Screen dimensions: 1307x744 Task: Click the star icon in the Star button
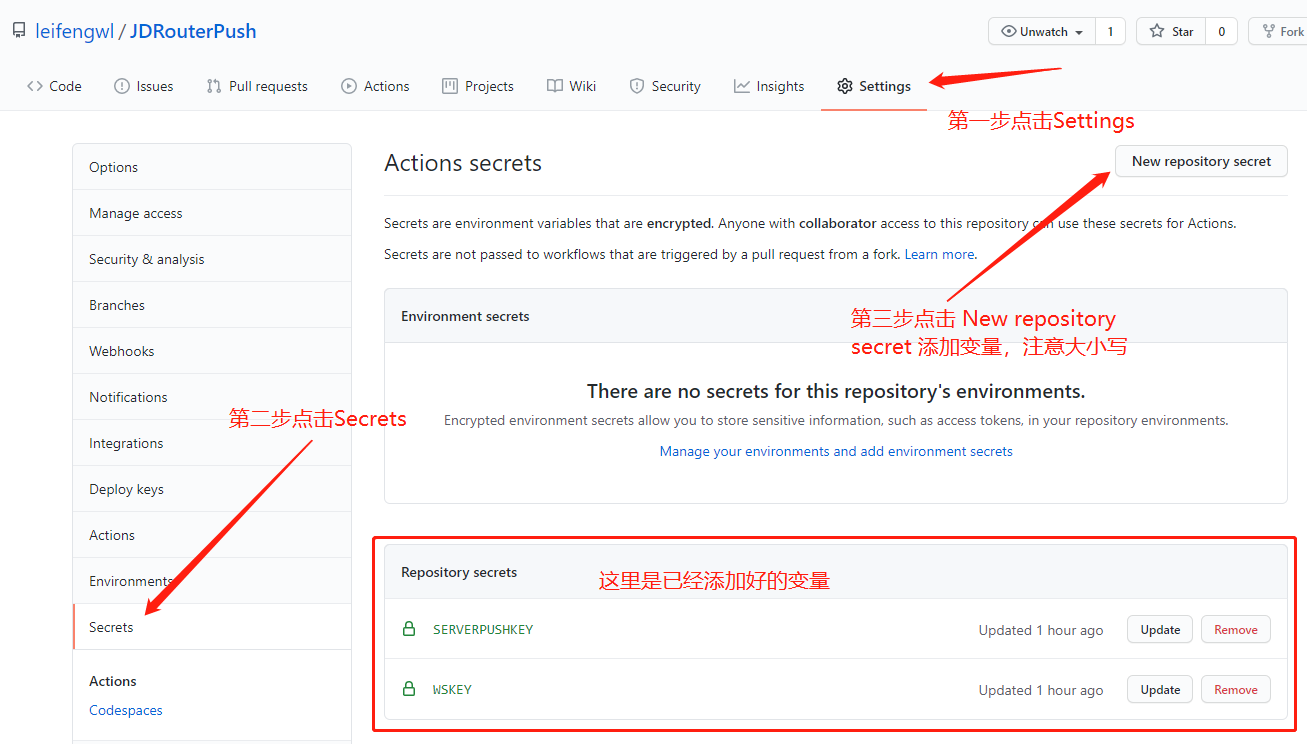tap(1157, 31)
